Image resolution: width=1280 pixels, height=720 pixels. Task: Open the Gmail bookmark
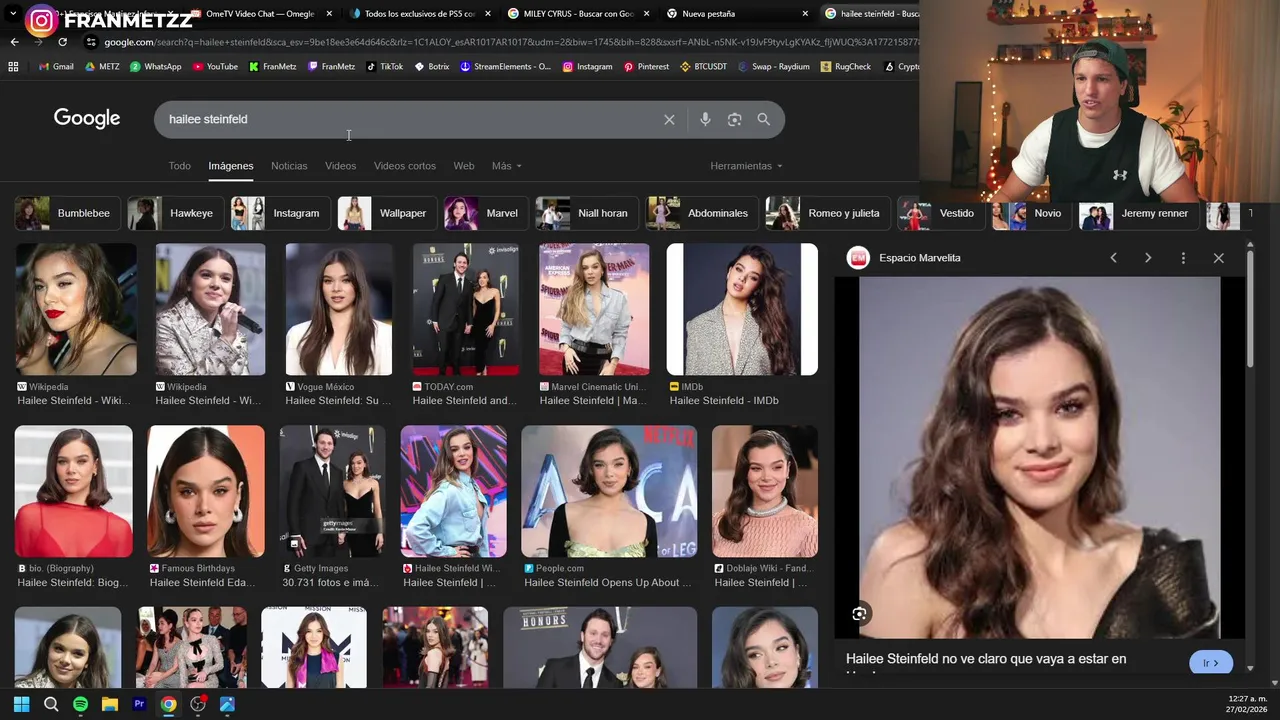55,67
